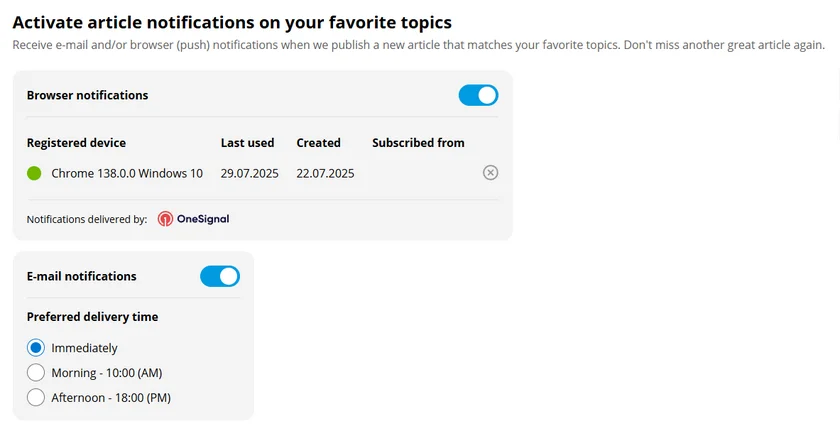Click the Last used column header
The image size is (840, 434).
point(247,143)
